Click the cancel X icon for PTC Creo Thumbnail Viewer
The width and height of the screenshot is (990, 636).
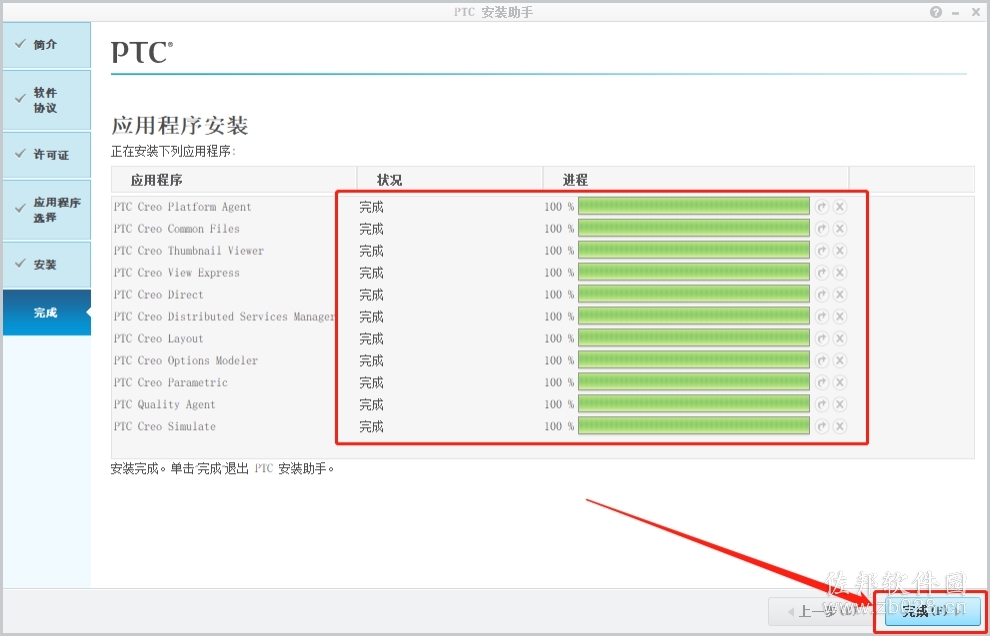(x=839, y=251)
